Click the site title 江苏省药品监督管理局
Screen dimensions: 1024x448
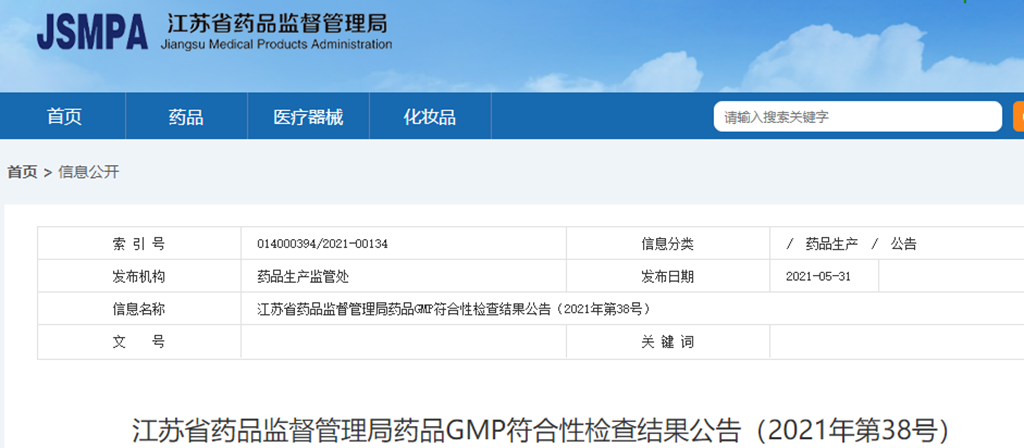pos(278,24)
